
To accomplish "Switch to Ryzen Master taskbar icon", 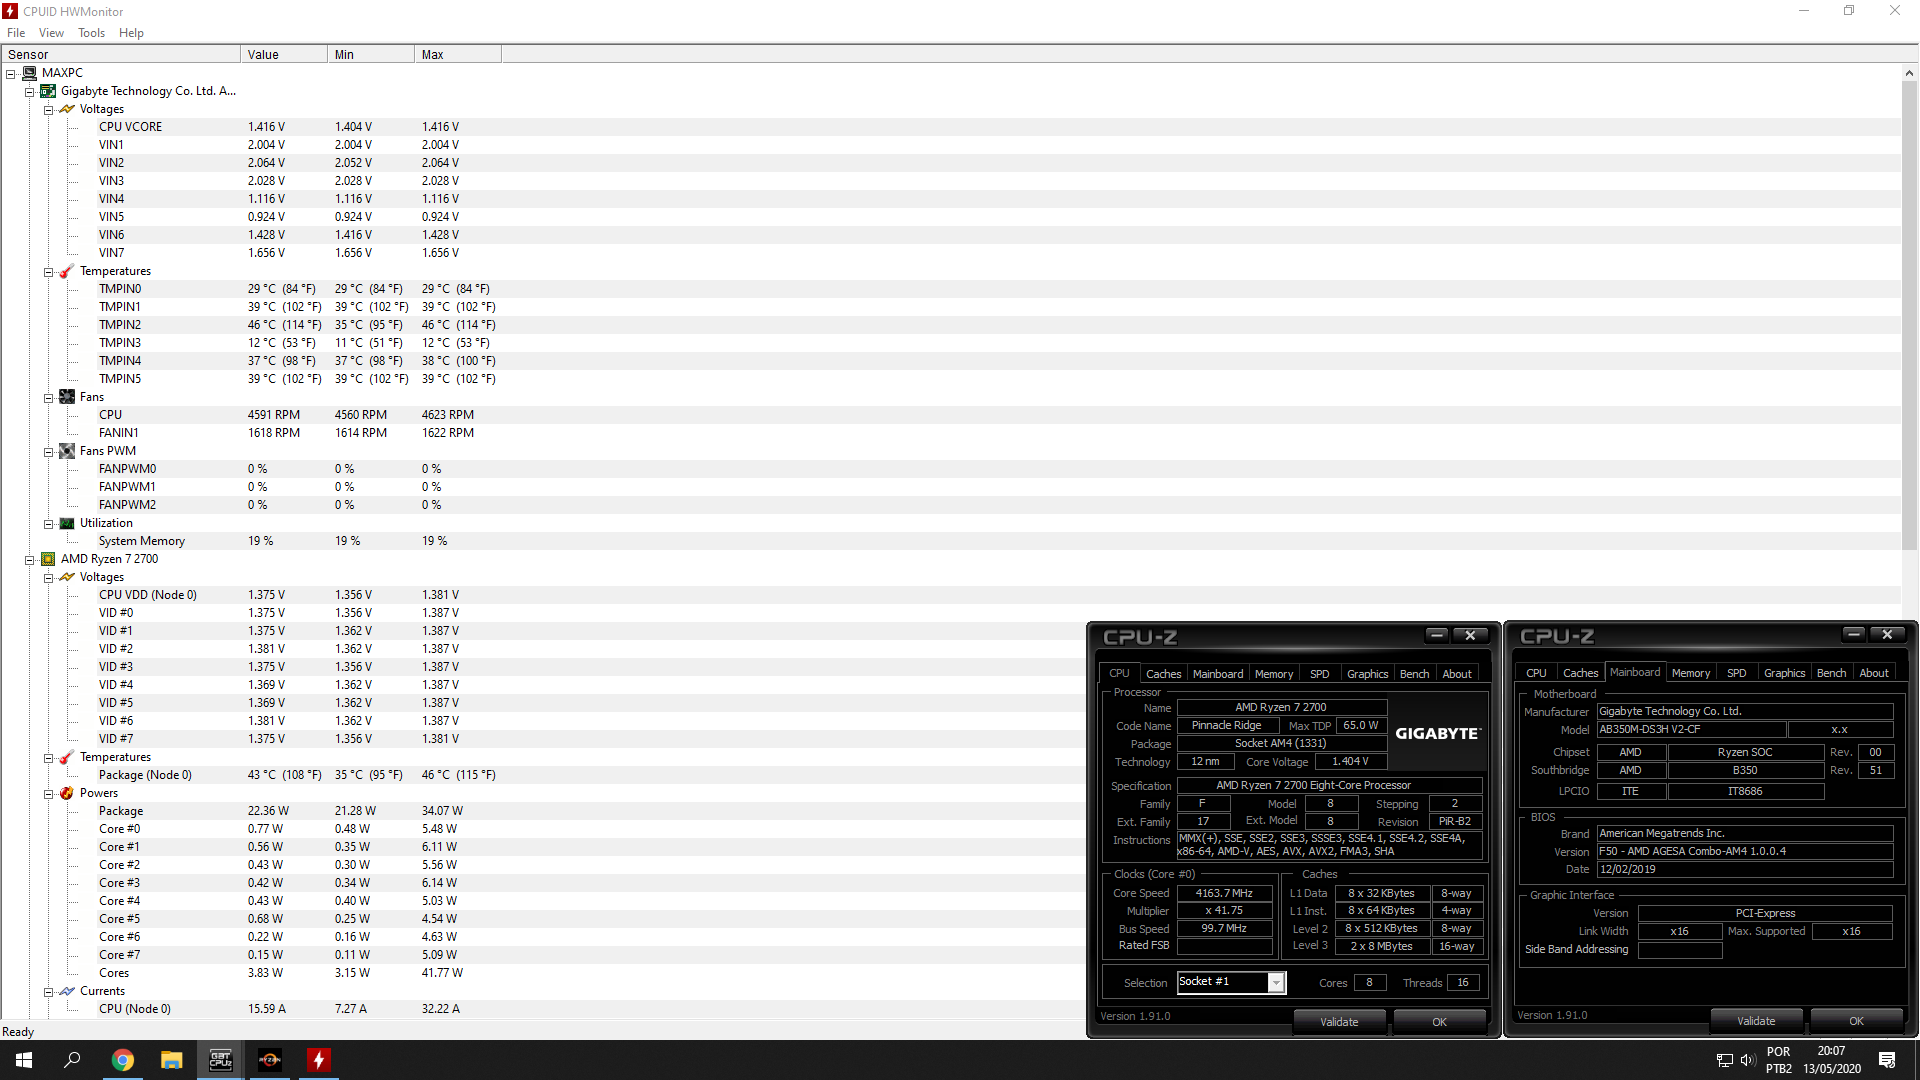I will pyautogui.click(x=269, y=1060).
